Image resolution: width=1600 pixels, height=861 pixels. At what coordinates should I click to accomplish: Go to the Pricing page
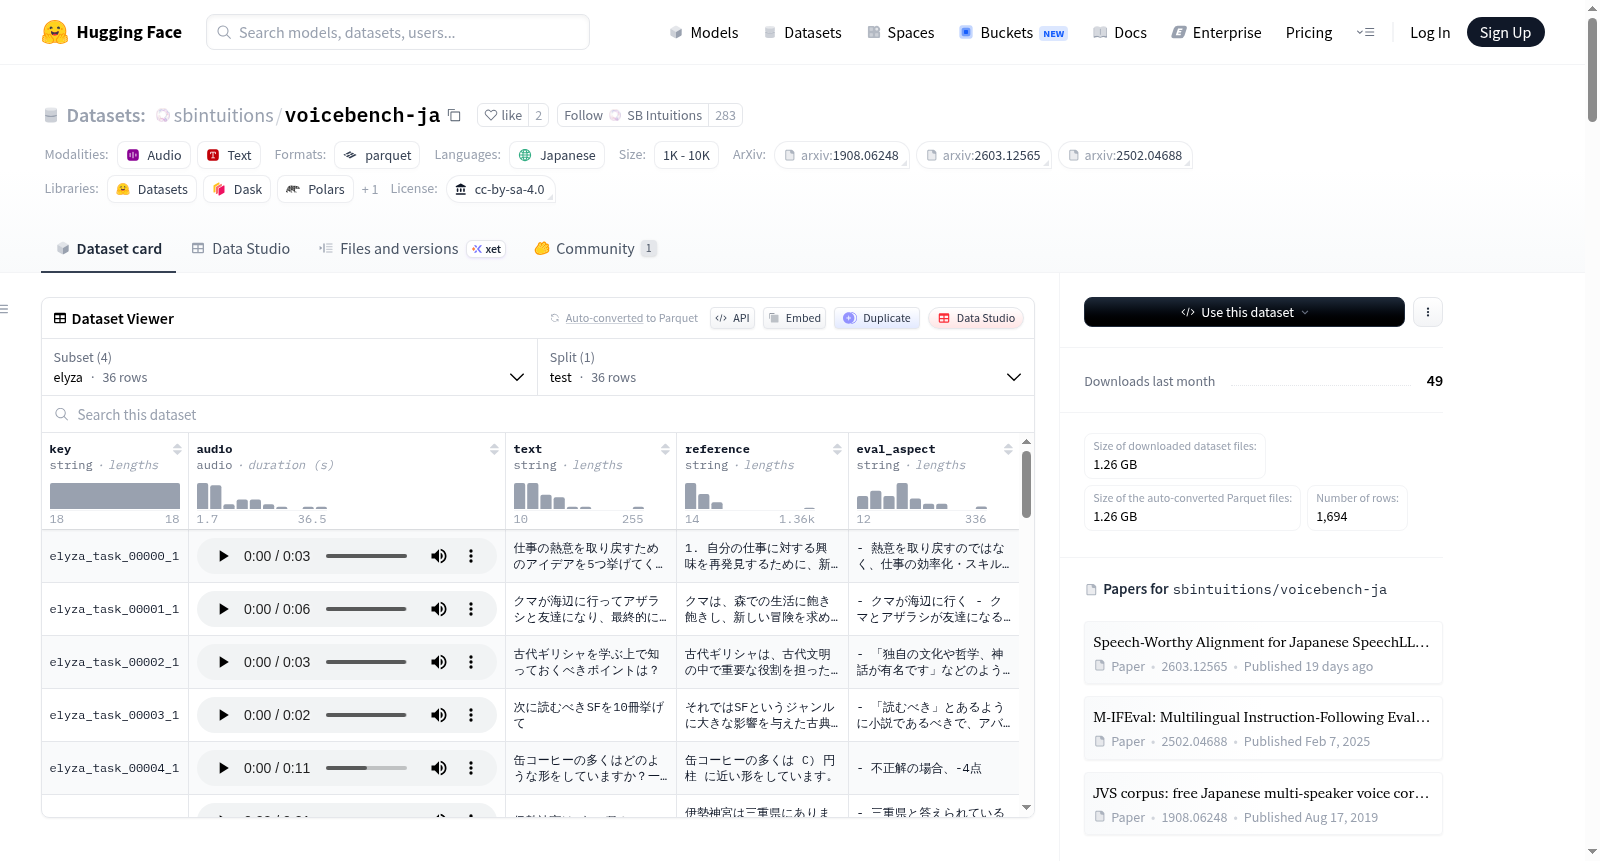1309,32
